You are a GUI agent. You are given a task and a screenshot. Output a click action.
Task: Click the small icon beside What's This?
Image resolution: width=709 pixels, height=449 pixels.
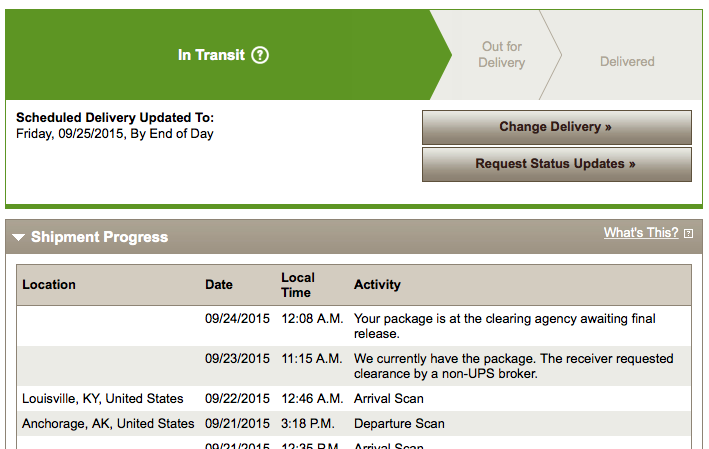688,233
